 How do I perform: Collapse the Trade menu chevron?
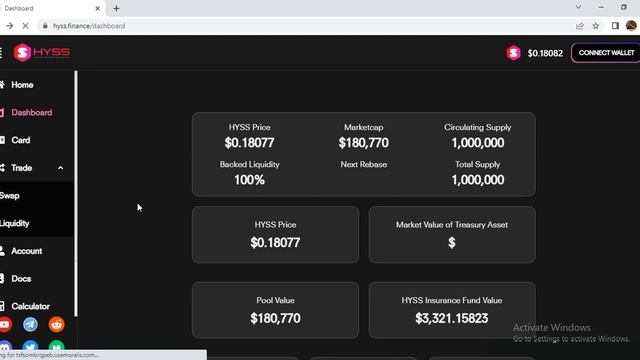[x=60, y=168]
